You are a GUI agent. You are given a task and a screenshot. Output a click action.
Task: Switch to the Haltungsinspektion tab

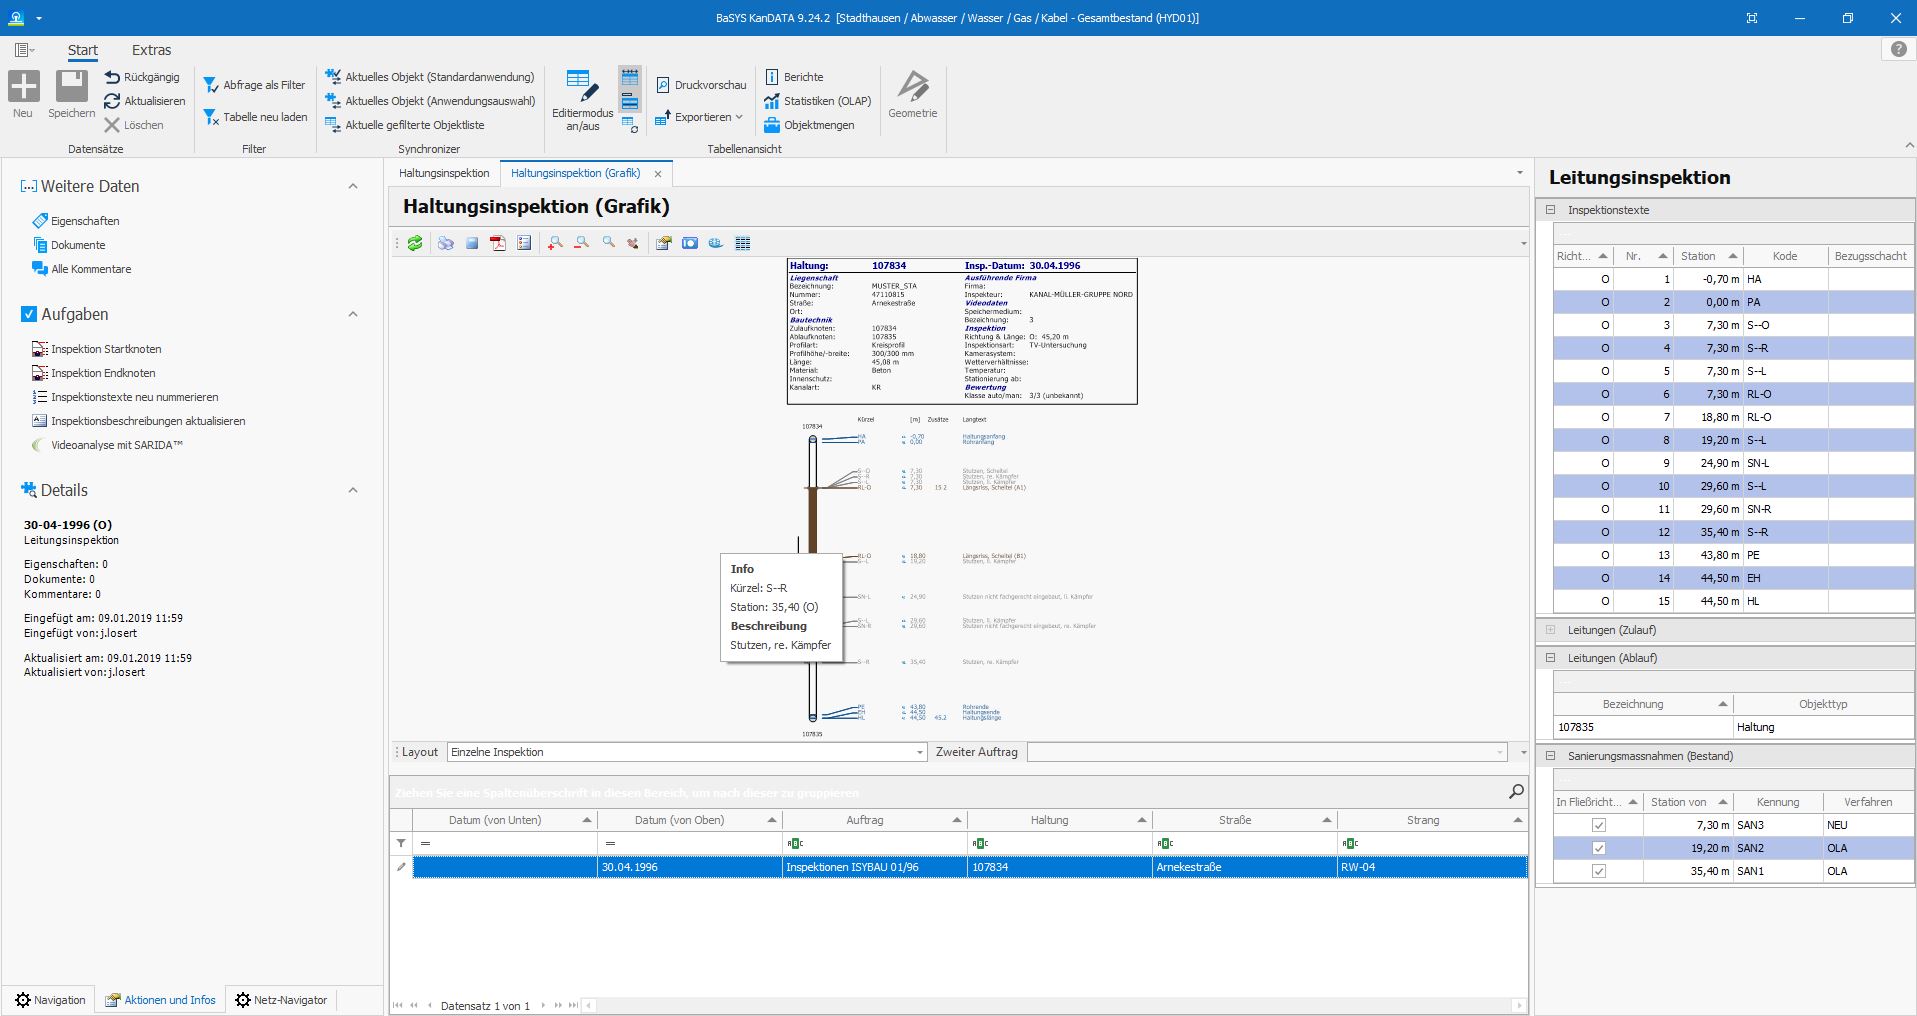444,173
